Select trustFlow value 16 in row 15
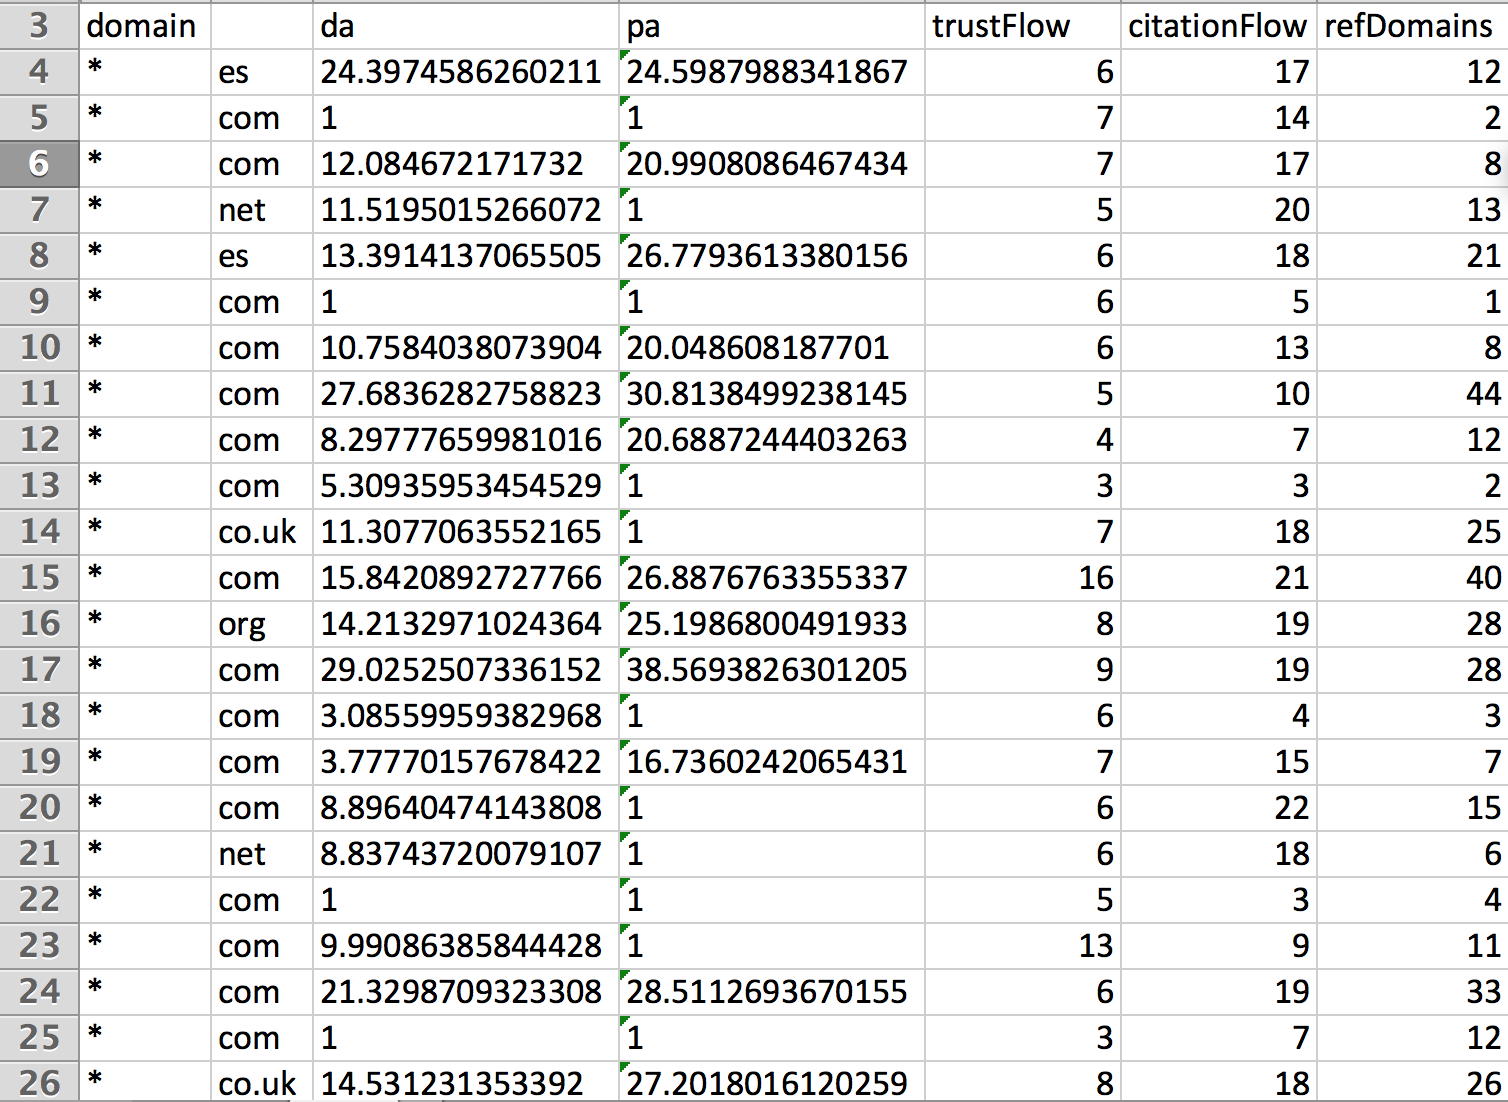Viewport: 1508px width, 1102px height. pos(1021,578)
